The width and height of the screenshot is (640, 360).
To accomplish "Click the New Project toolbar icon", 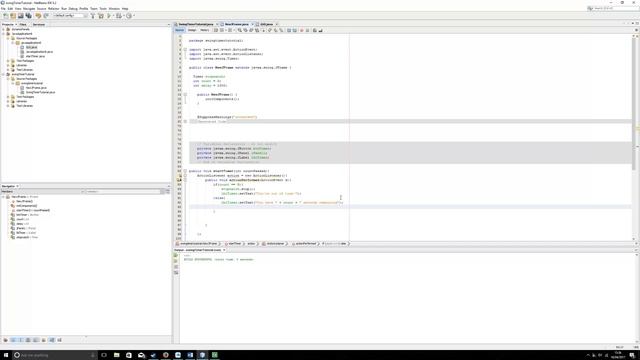I will (13, 16).
